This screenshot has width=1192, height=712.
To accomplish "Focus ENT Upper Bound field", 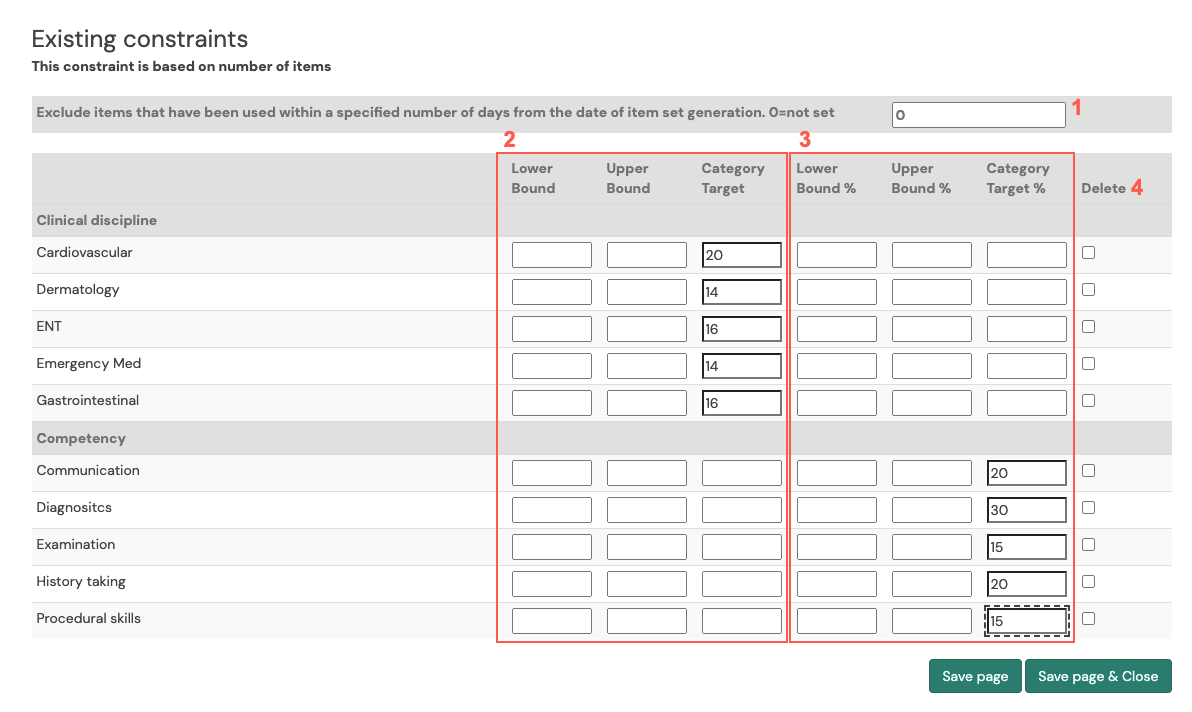I will pos(647,329).
